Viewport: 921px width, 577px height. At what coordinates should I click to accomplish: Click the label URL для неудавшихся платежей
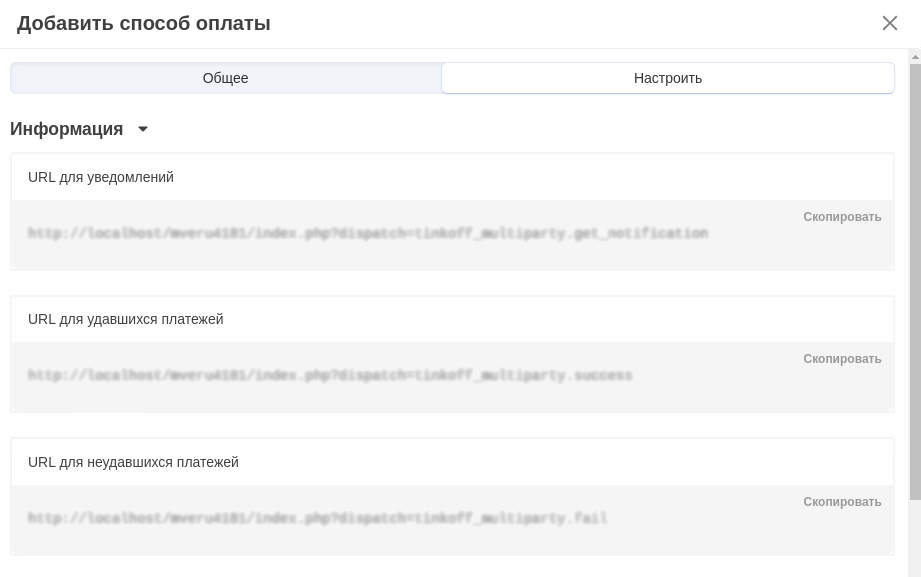[x=133, y=462]
